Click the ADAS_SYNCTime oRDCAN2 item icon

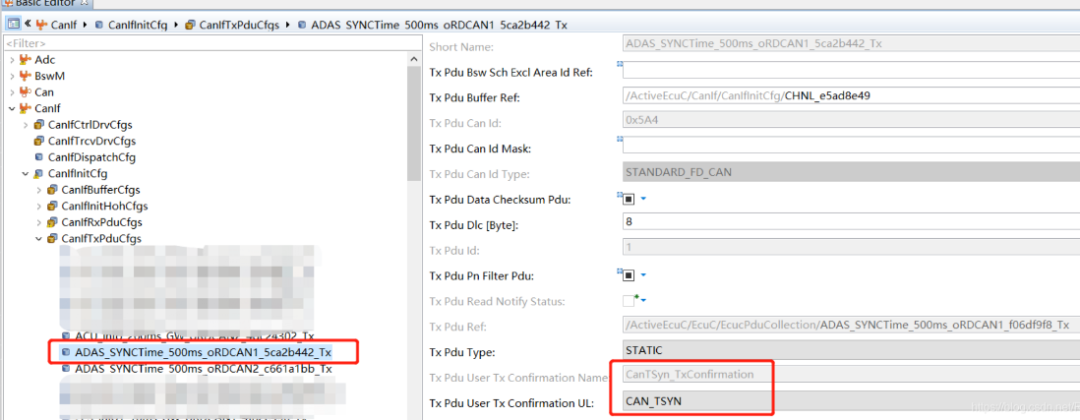66,368
